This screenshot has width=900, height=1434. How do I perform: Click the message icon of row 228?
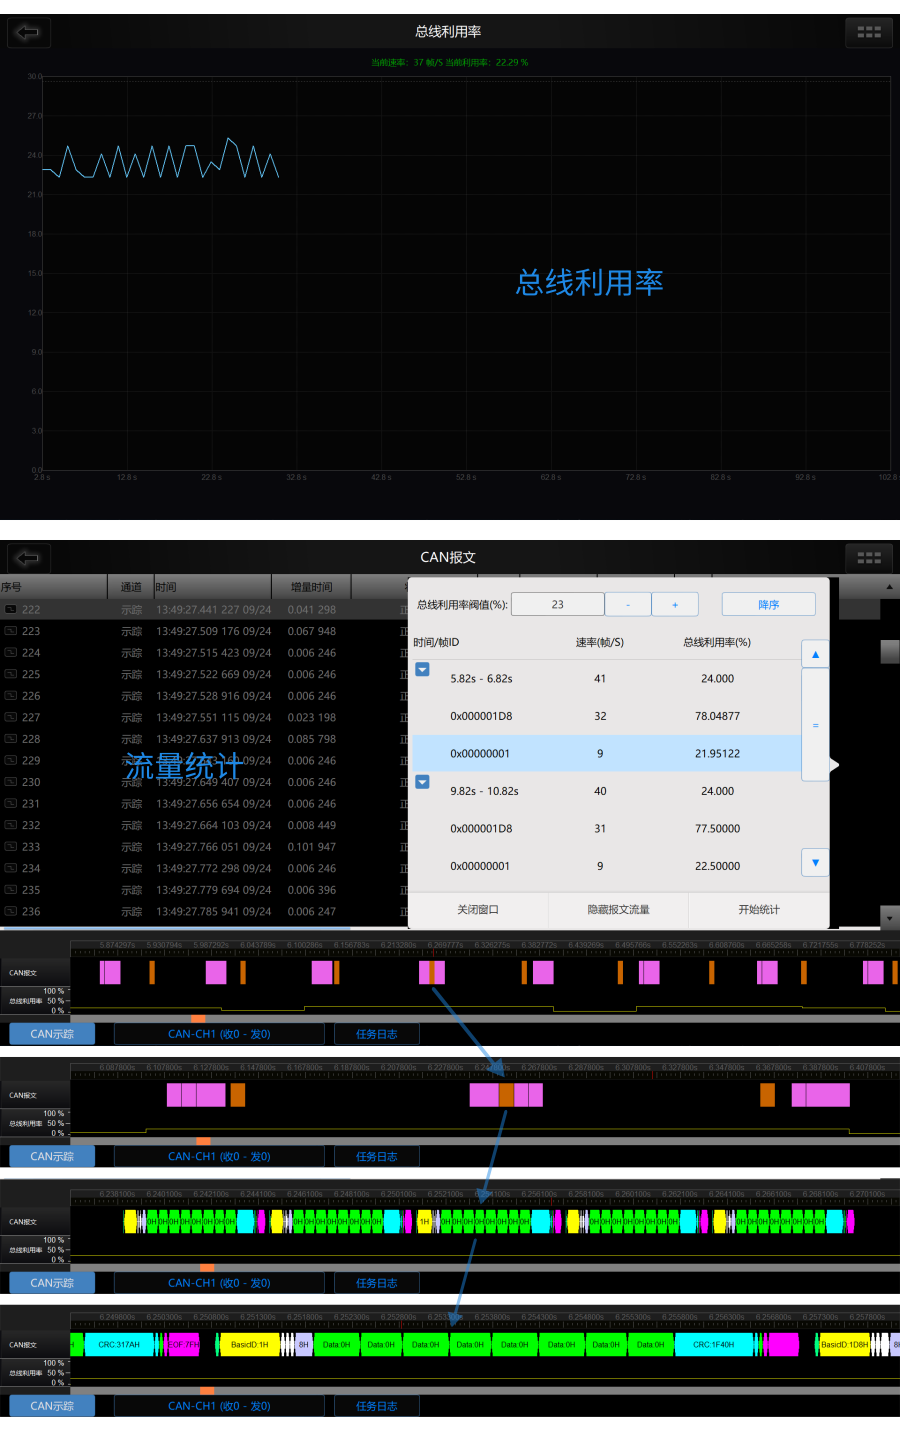coord(10,739)
